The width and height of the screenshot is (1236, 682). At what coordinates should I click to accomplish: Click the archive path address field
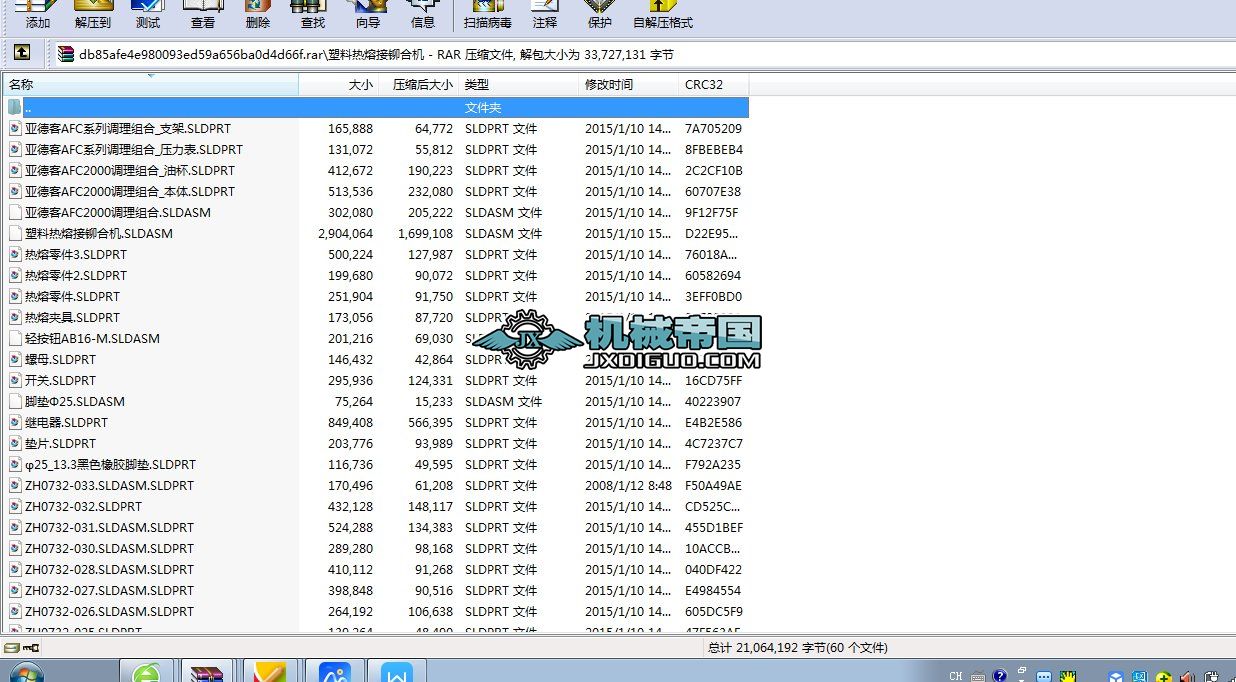tap(645, 54)
